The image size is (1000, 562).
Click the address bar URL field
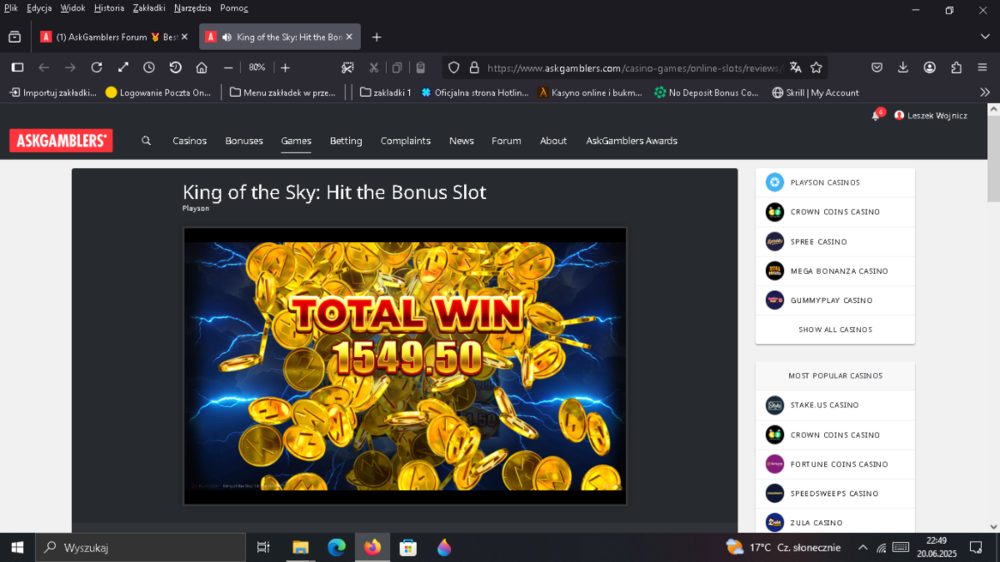(635, 68)
